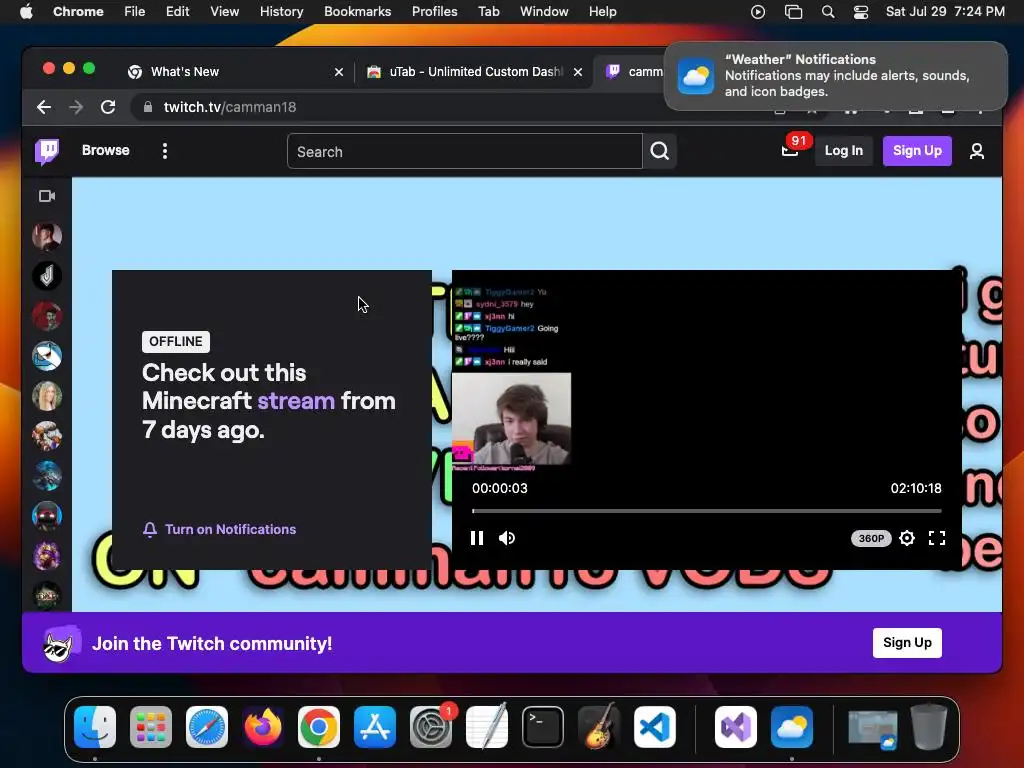Open the Profiles menu
The image size is (1024, 768).
click(x=434, y=12)
